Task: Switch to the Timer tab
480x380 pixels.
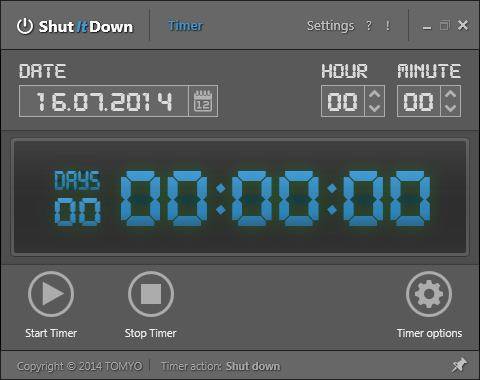Action: (x=185, y=26)
